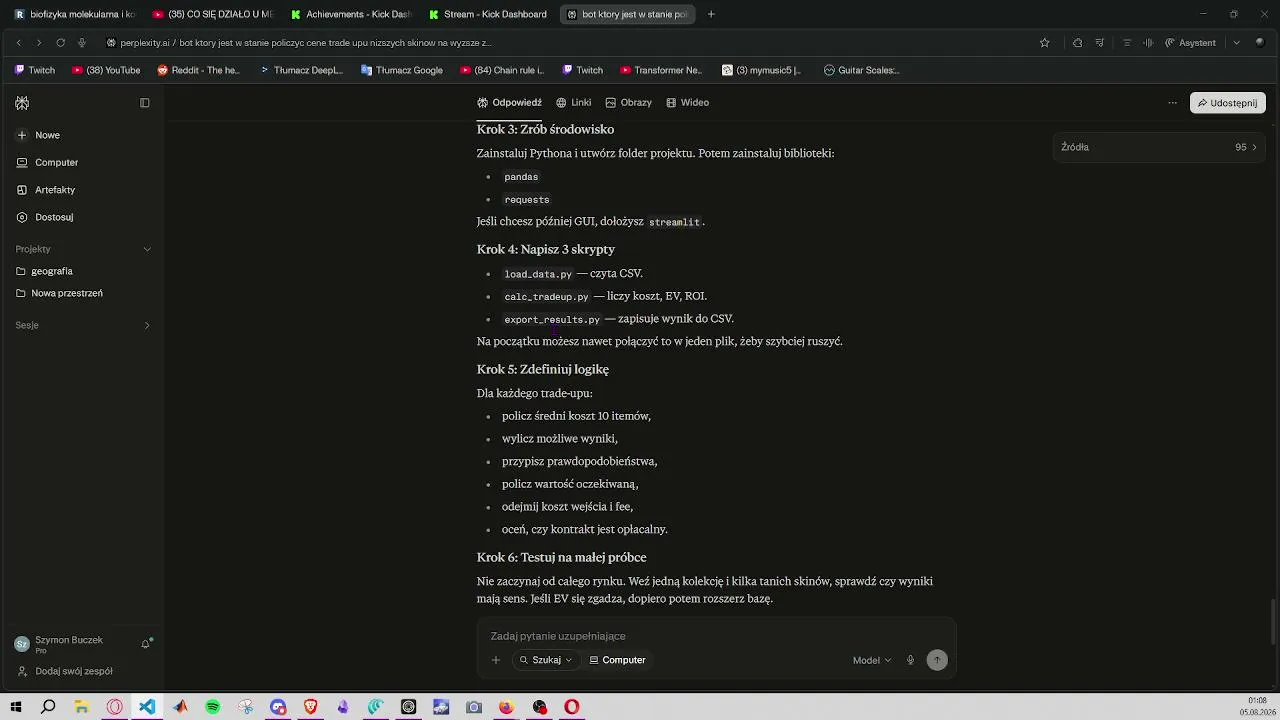The image size is (1280, 720).
Task: Submit question with the send arrow
Action: pos(937,660)
